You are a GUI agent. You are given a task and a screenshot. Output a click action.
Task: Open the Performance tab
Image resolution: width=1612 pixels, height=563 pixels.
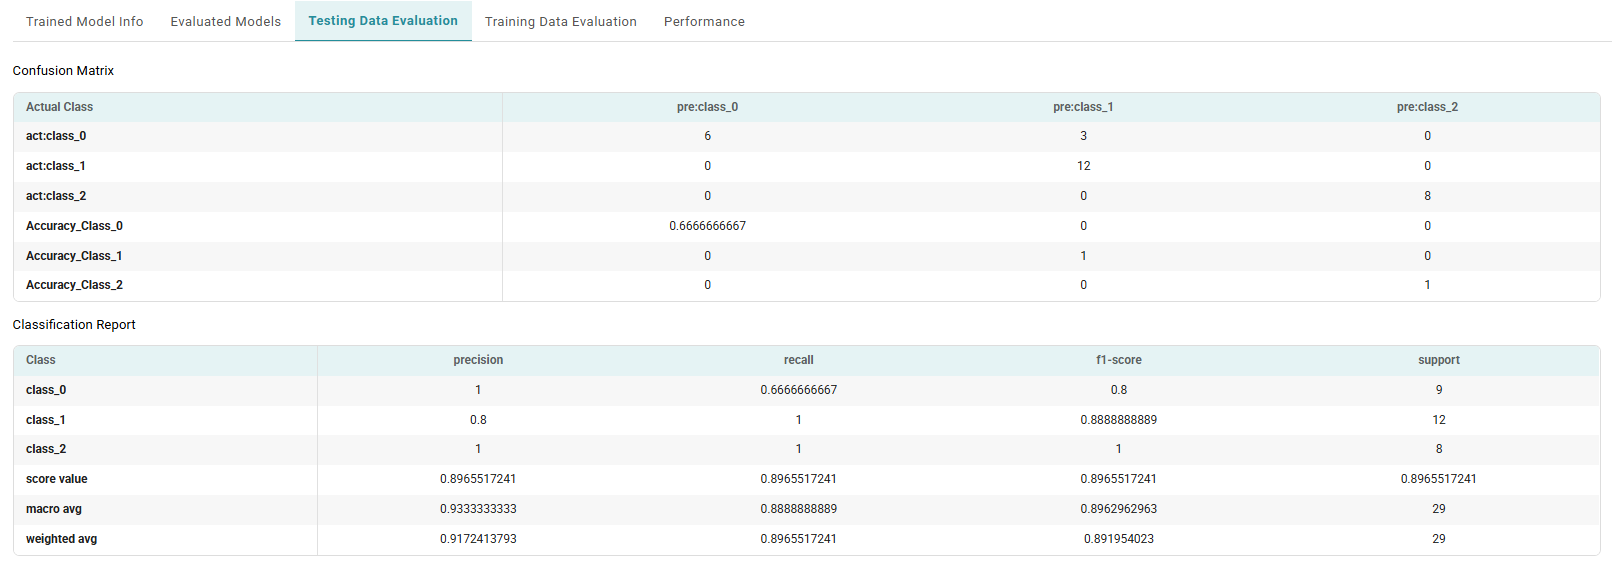pyautogui.click(x=704, y=21)
